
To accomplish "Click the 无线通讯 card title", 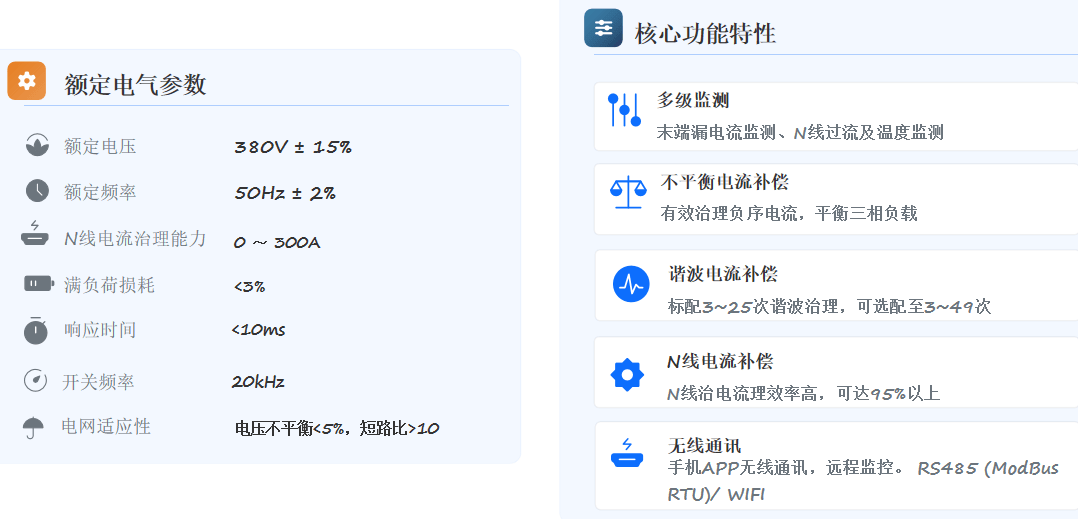I will [704, 445].
